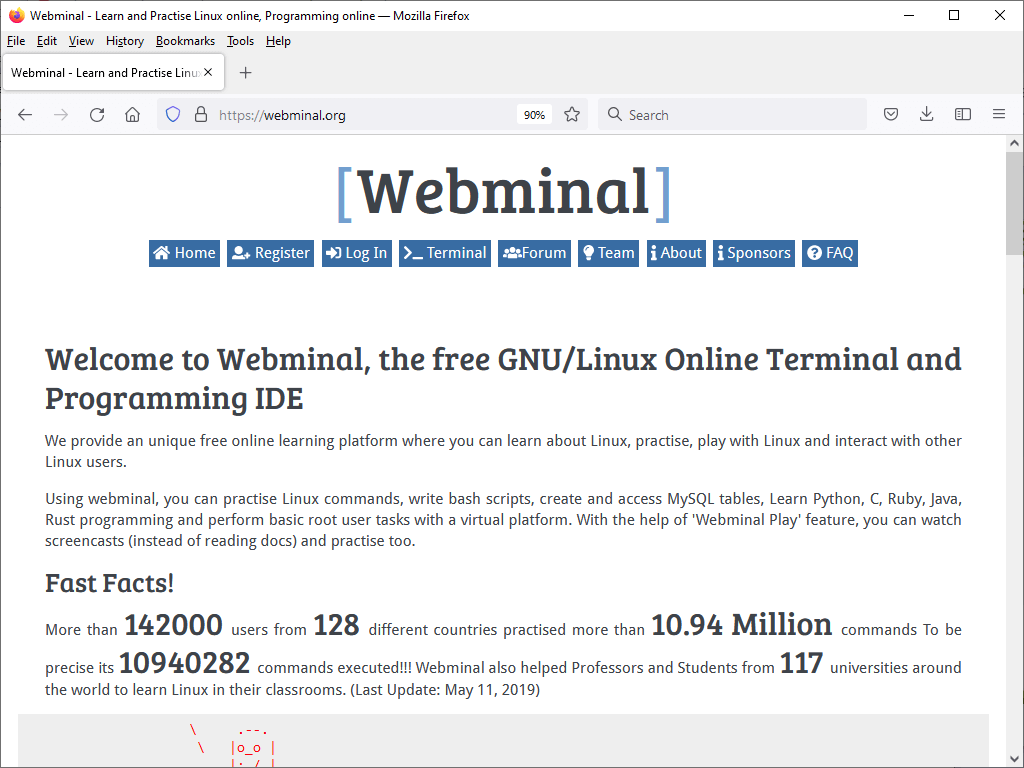The image size is (1024, 768).
Task: Click the scrollbar up arrow
Action: pyautogui.click(x=1014, y=143)
